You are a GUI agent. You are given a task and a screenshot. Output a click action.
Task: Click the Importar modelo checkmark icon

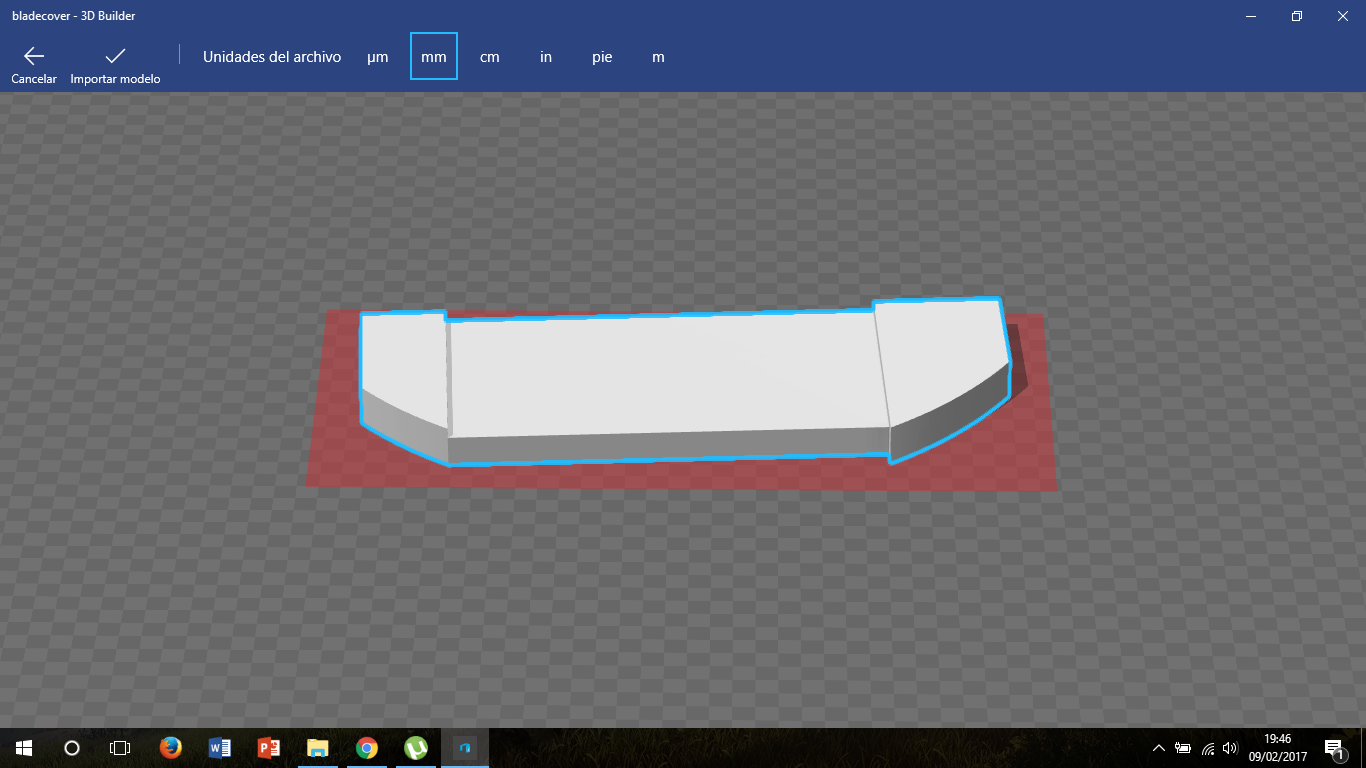click(x=115, y=56)
